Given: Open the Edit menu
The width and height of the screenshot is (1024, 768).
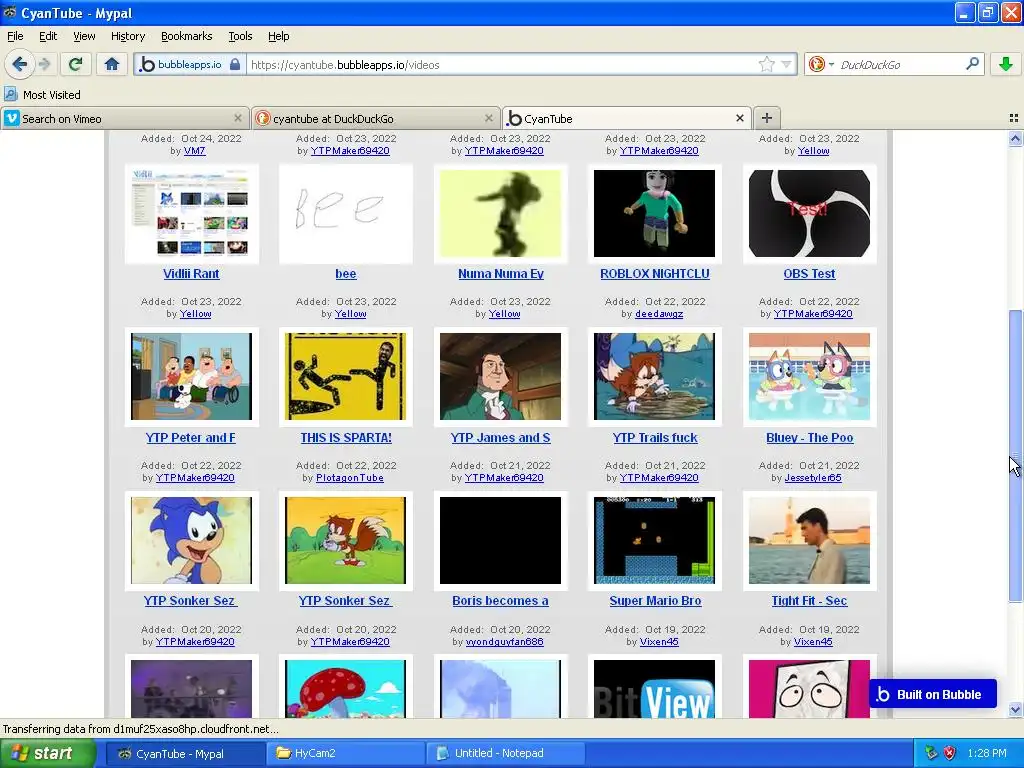Looking at the screenshot, I should [x=48, y=36].
